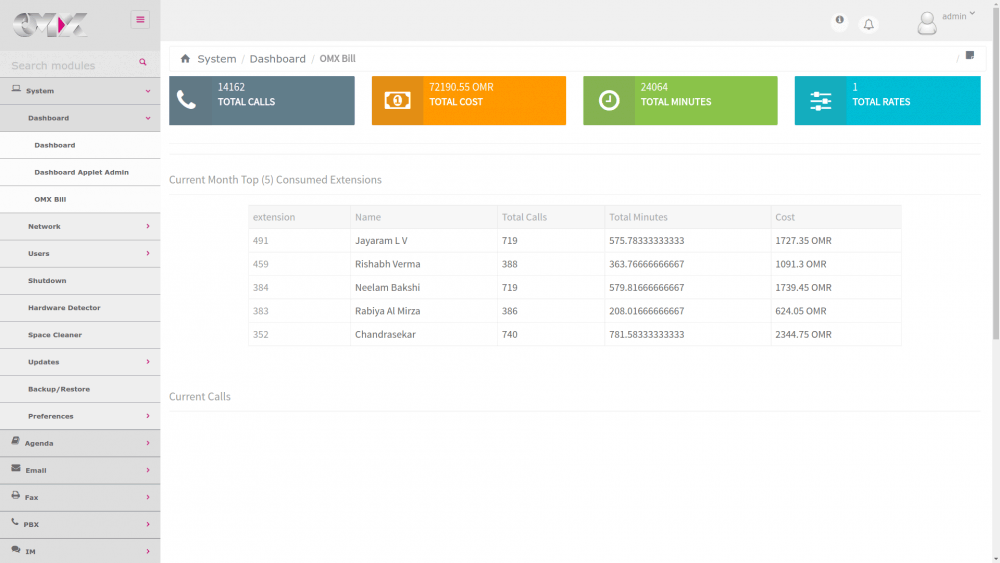Click the phone icon on Total Calls card
This screenshot has width=1000, height=563.
187,100
